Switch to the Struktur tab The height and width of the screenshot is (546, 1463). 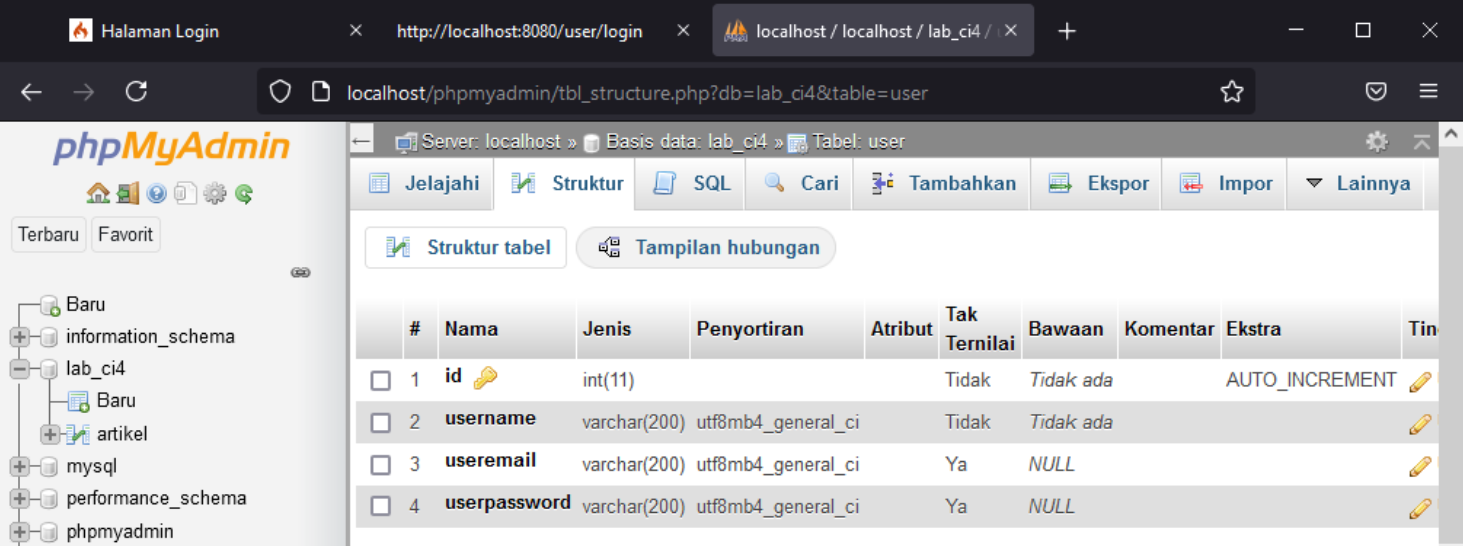click(565, 184)
